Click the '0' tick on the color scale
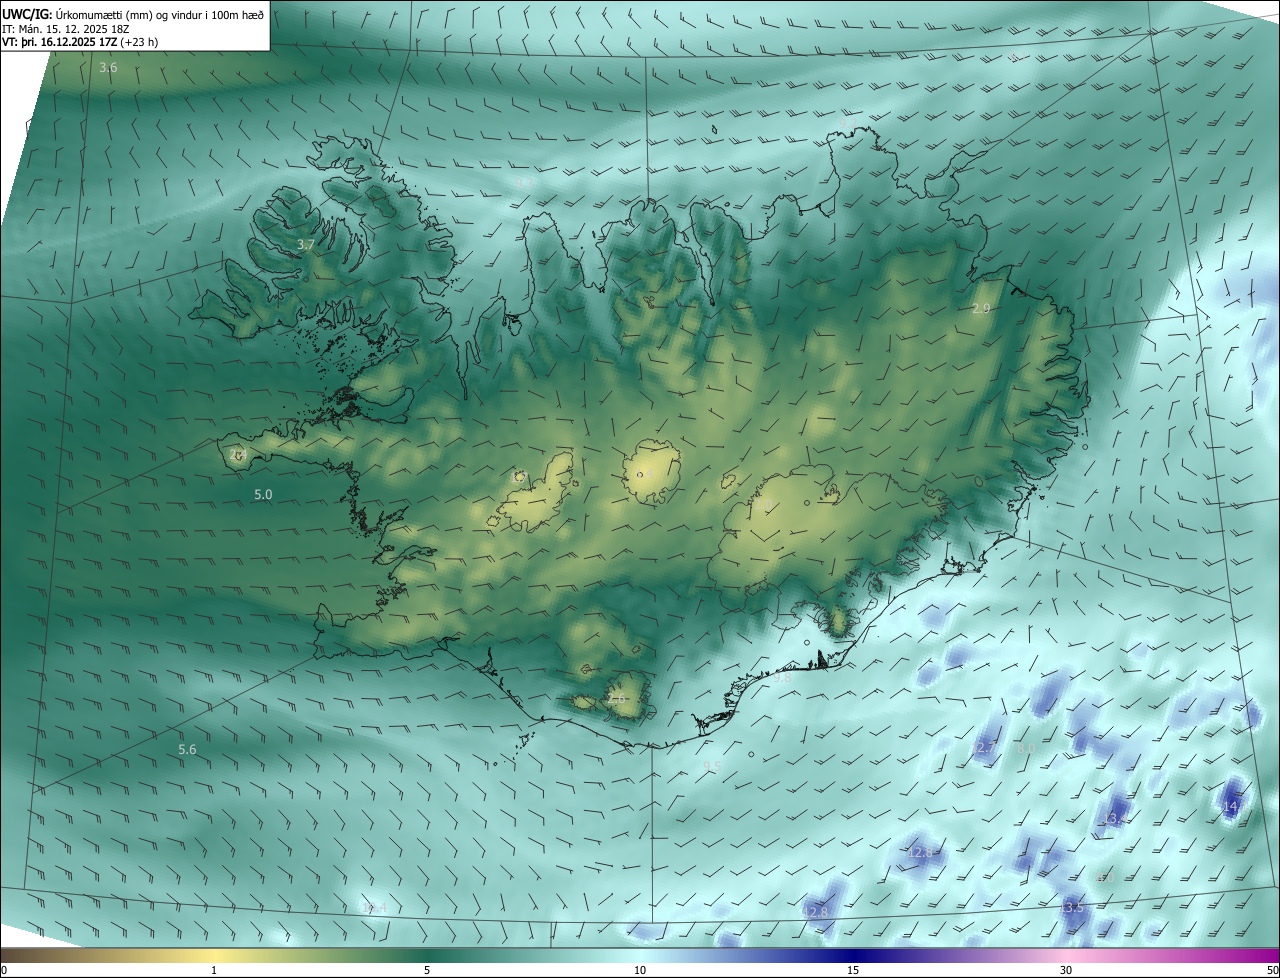The height and width of the screenshot is (978, 1280). click(x=4, y=971)
